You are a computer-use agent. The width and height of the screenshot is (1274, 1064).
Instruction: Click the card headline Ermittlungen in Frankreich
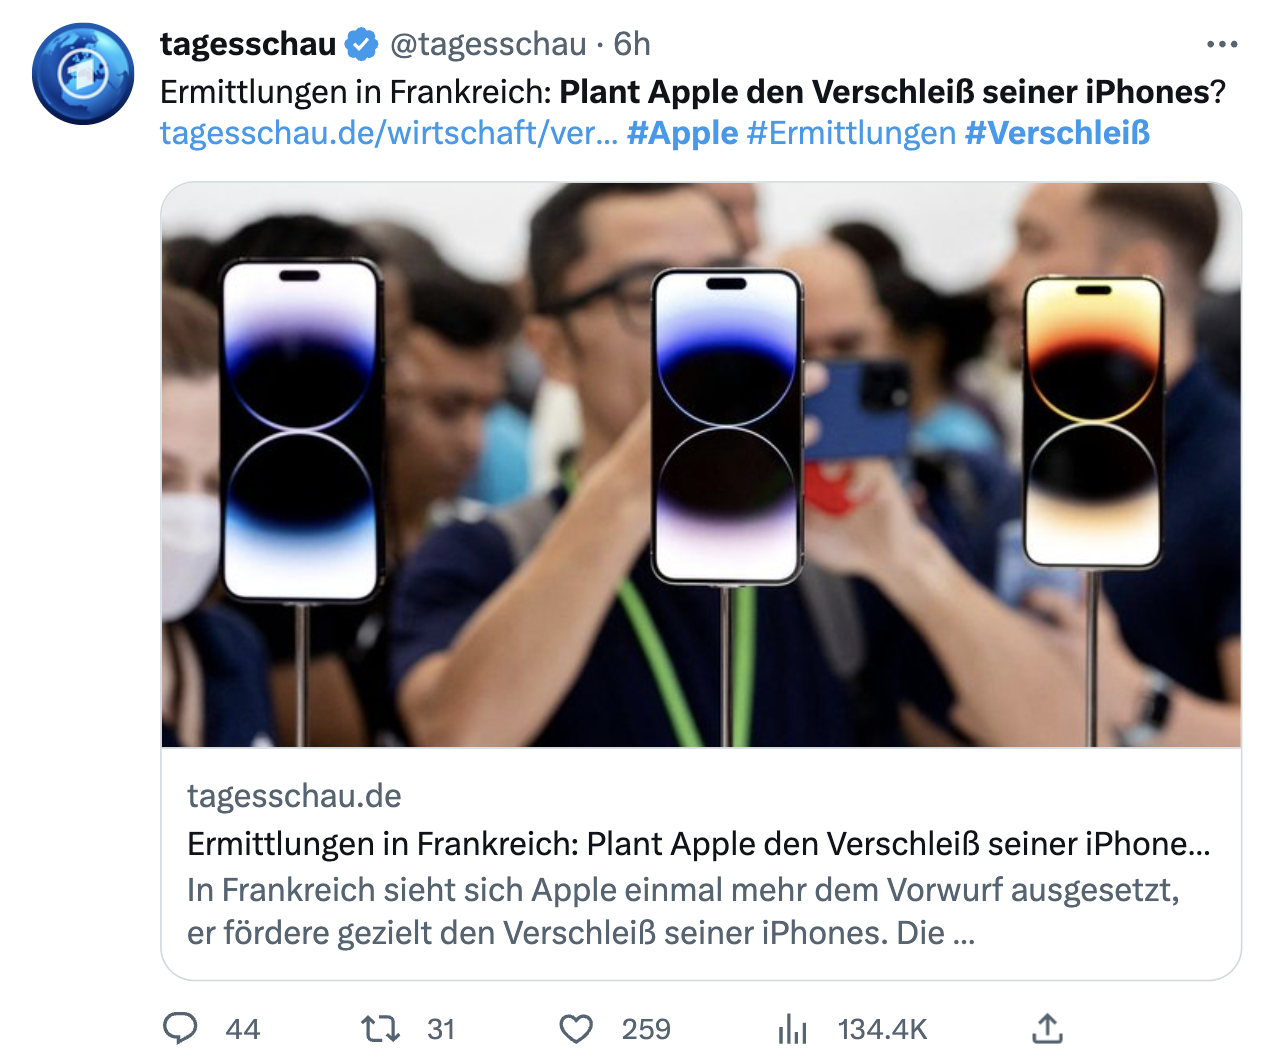pyautogui.click(x=699, y=844)
